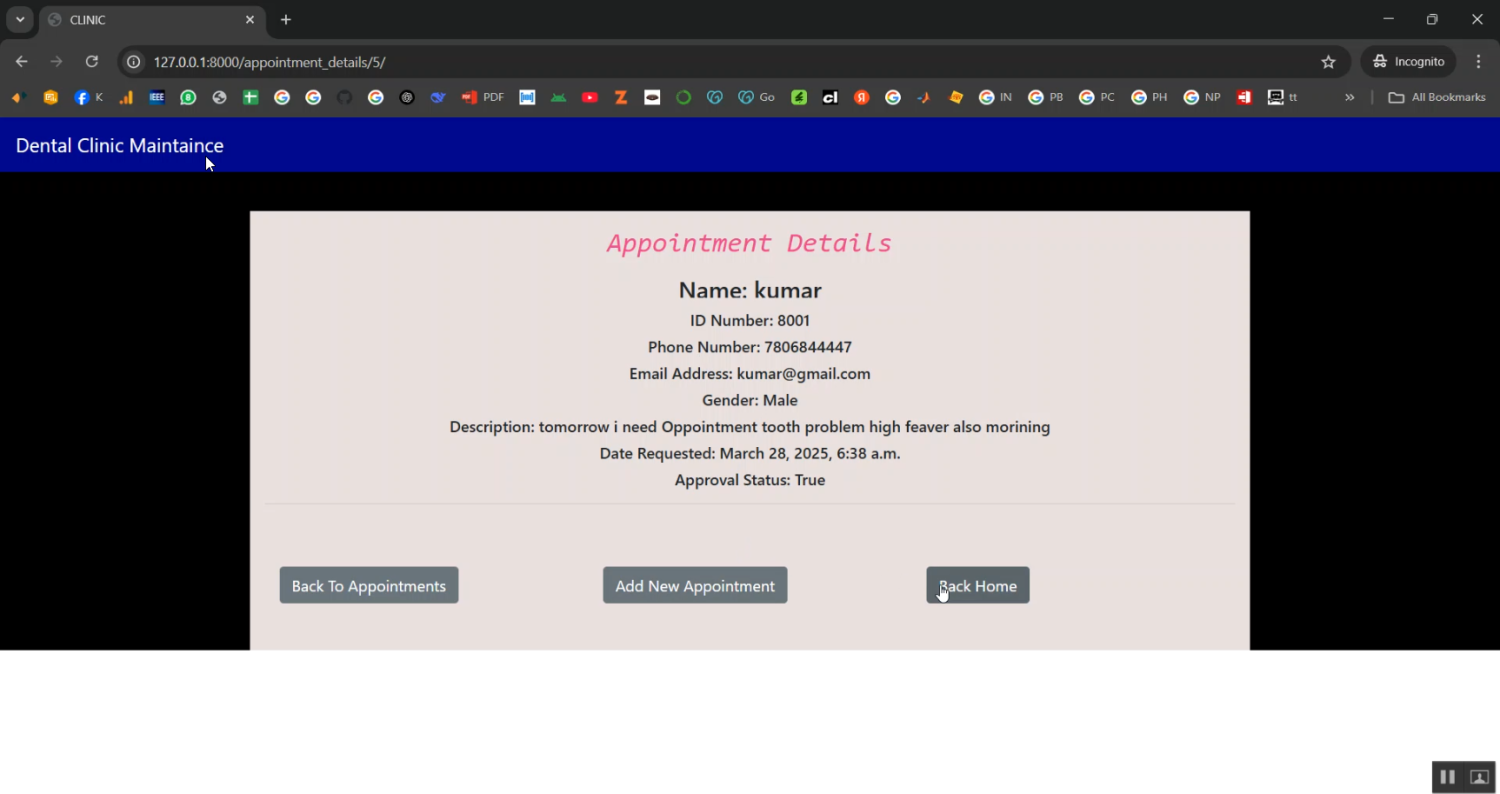Open the PDF bookmark
This screenshot has width=1500, height=794.
(482, 97)
